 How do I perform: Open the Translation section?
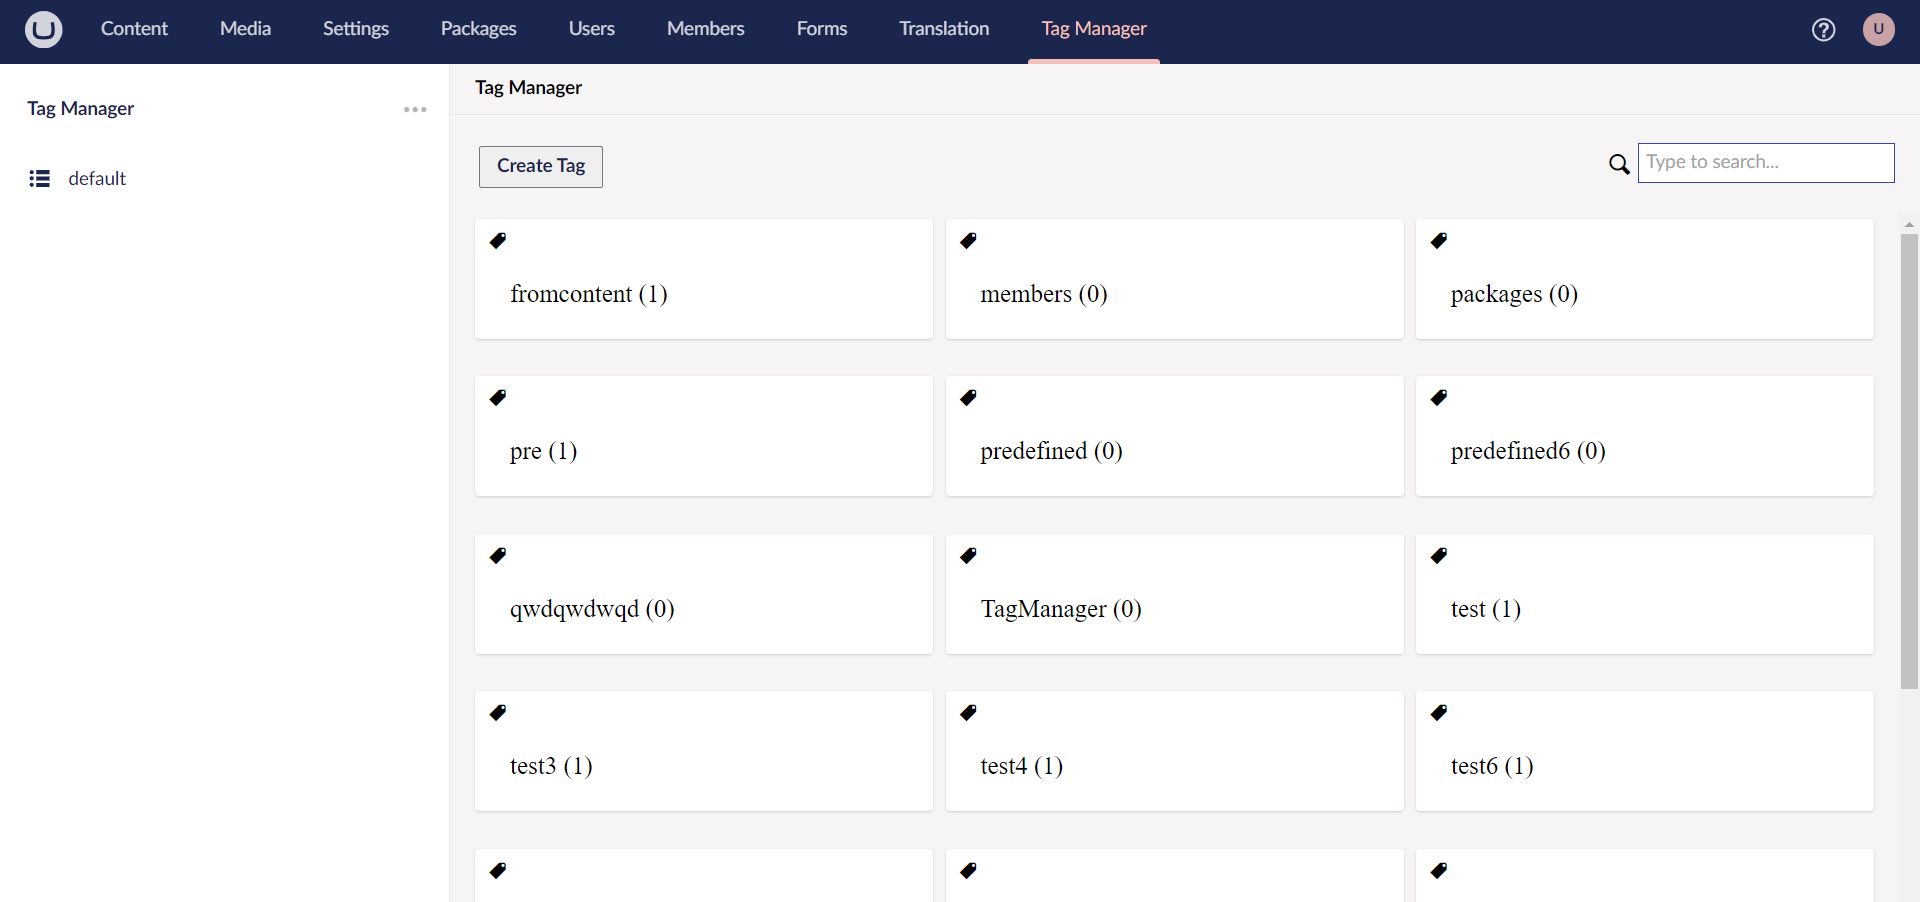944,29
